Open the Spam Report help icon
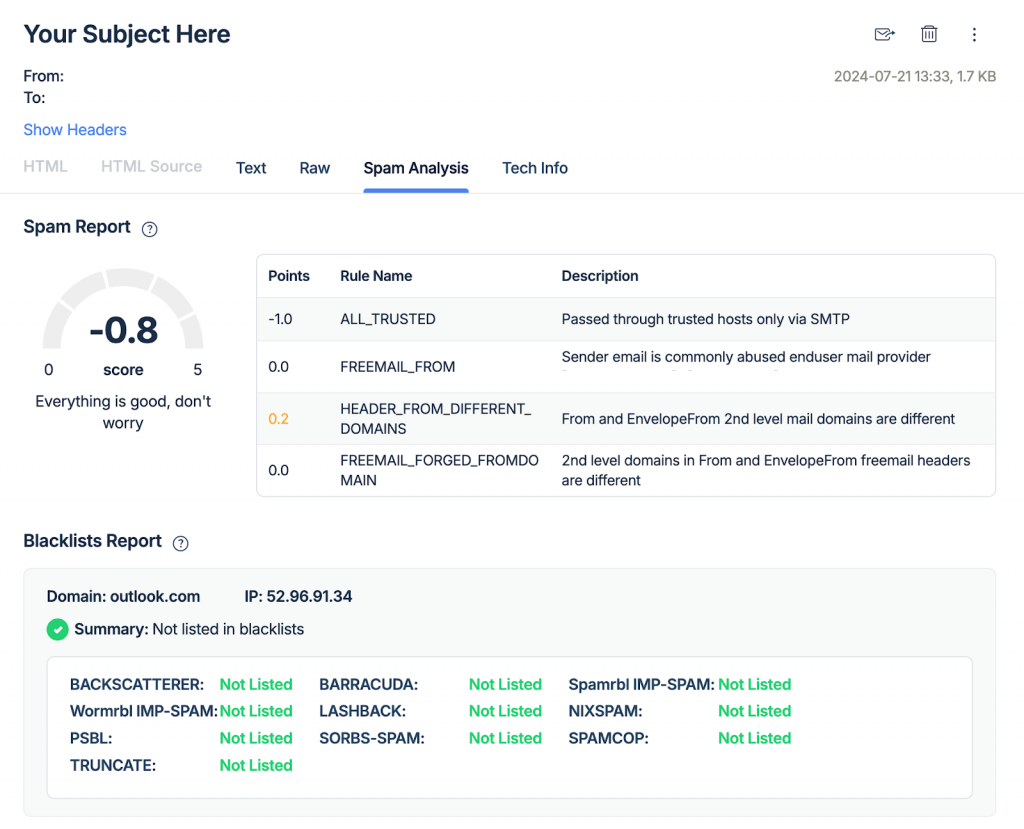This screenshot has width=1024, height=829. [149, 229]
